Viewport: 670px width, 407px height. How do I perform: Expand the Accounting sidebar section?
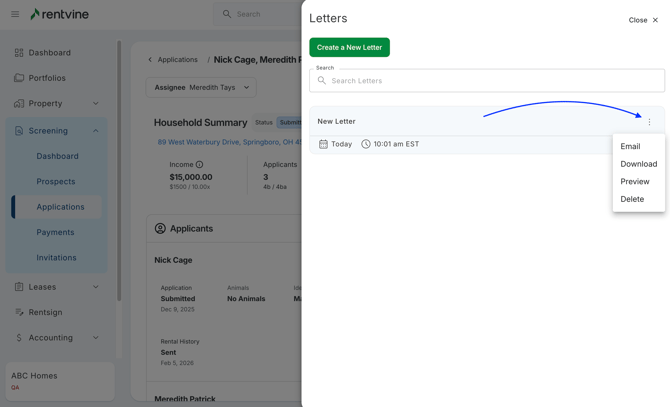96,338
